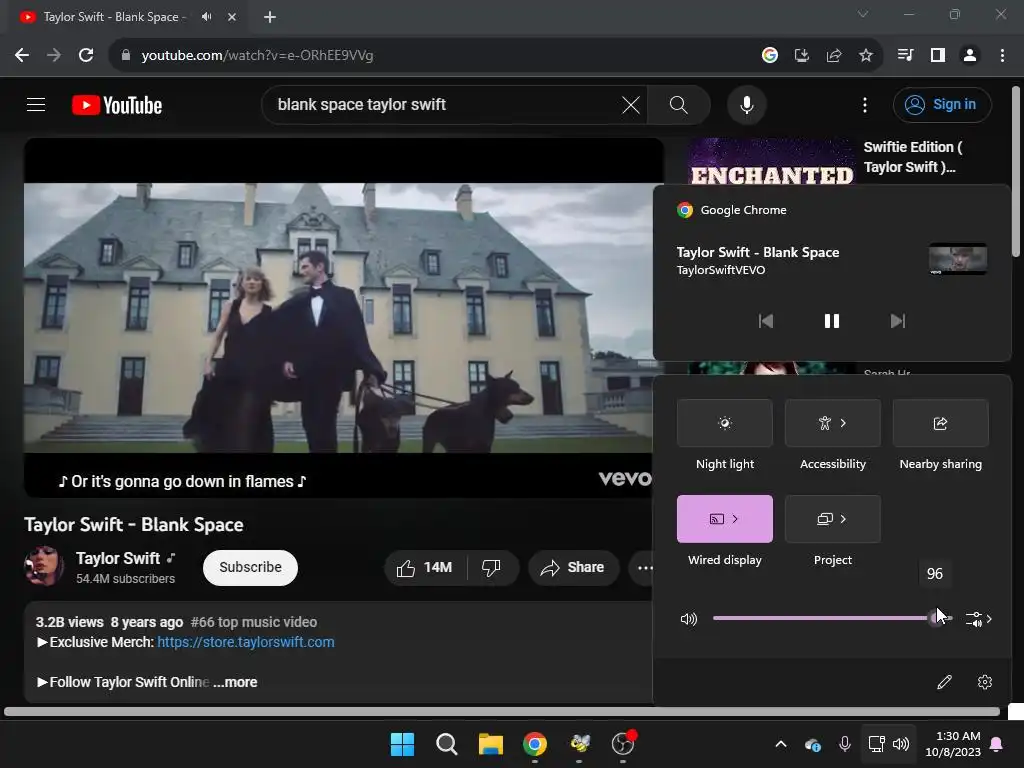Go back with browser back arrow

coord(22,56)
